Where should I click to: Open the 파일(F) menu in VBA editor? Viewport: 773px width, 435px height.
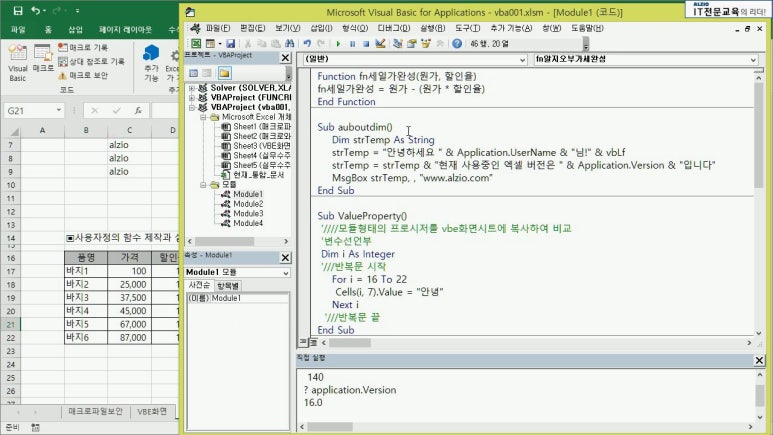coord(218,28)
